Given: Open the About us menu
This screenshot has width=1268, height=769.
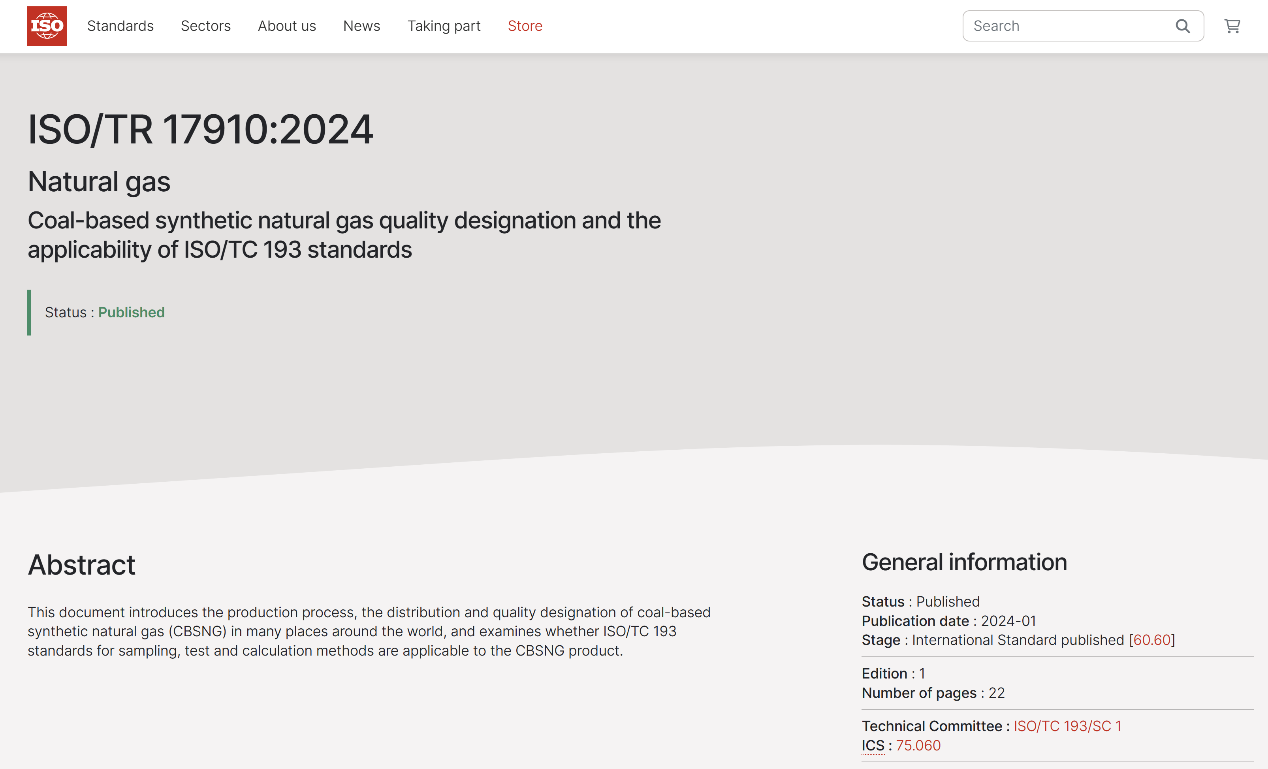Looking at the screenshot, I should coord(287,26).
